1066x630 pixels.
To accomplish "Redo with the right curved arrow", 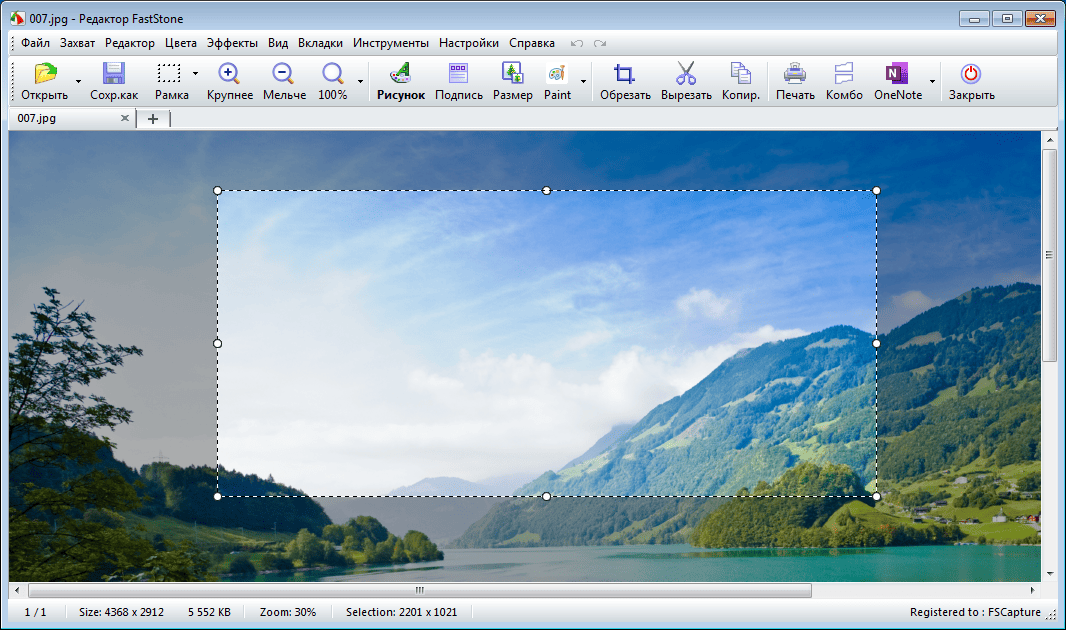I will (600, 43).
